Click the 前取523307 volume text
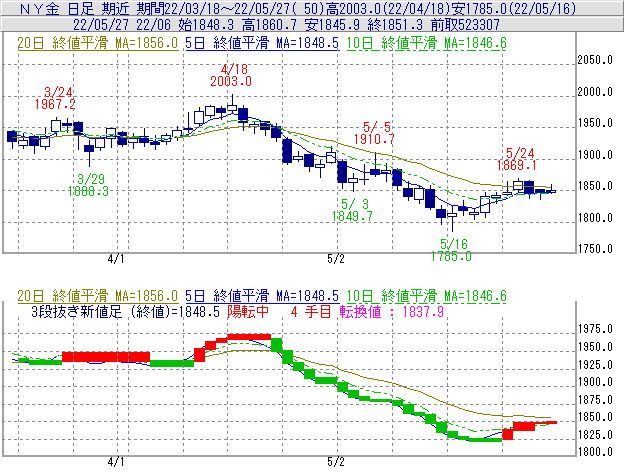This screenshot has width=624, height=475. 465,25
